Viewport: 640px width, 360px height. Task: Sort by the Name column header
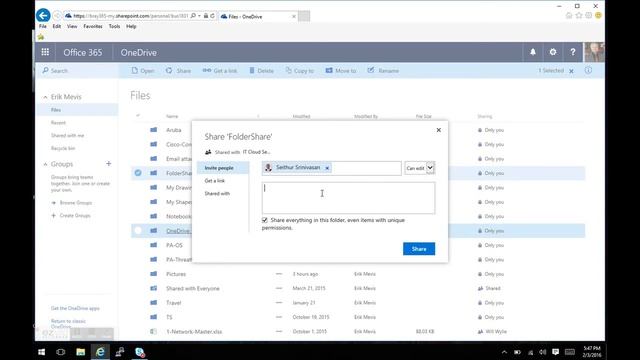tap(172, 116)
